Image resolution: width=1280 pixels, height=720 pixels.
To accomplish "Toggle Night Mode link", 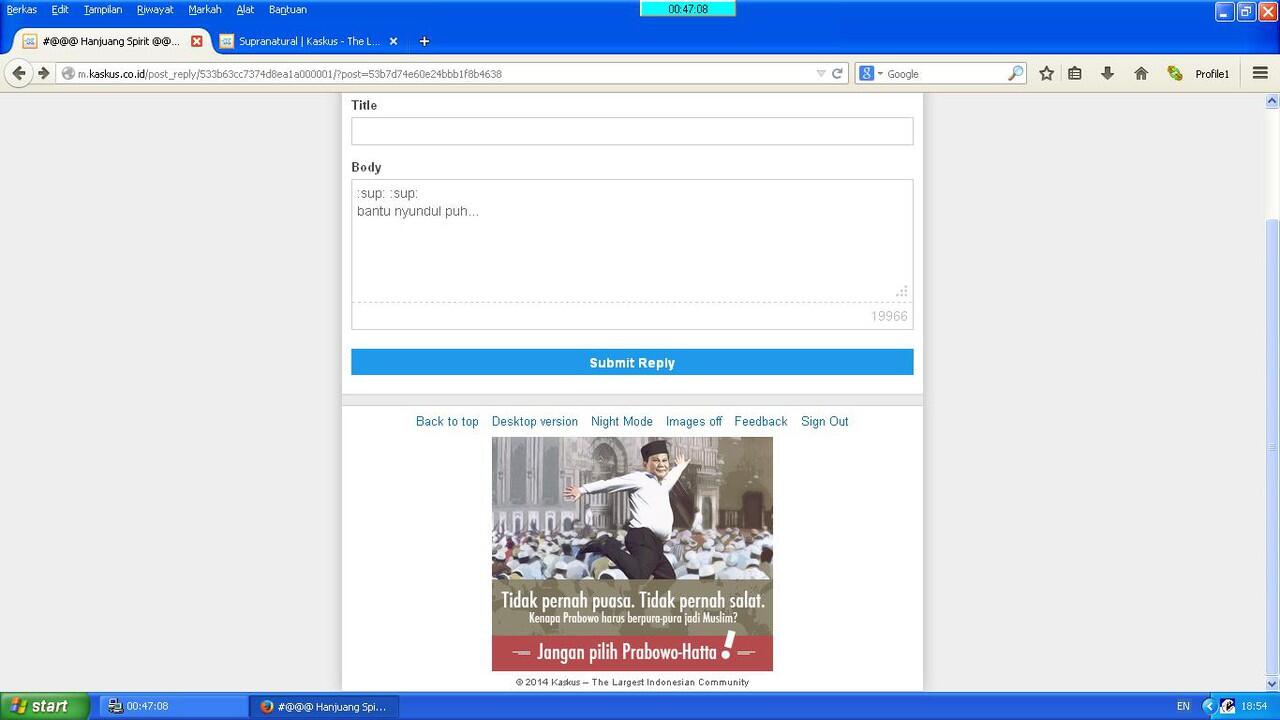I will pyautogui.click(x=621, y=421).
